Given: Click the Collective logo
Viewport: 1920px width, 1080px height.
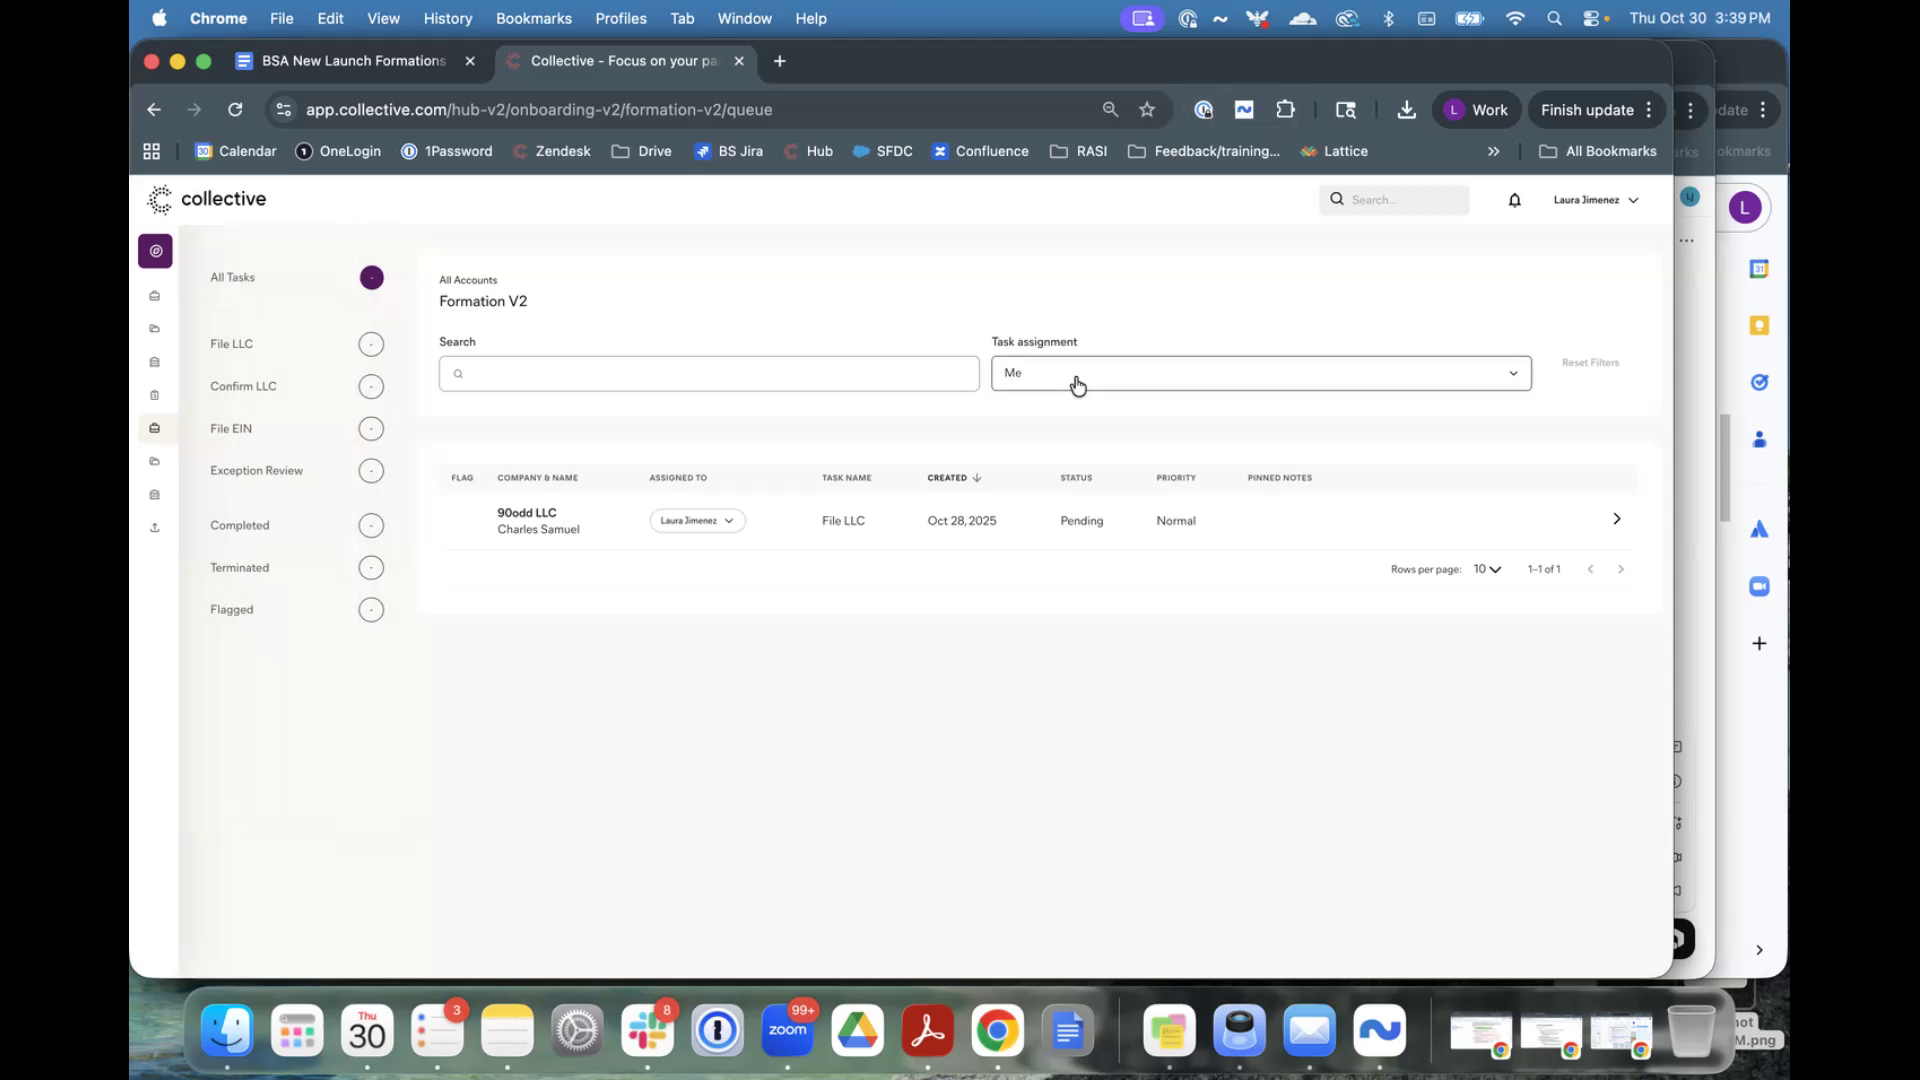Looking at the screenshot, I should pyautogui.click(x=207, y=199).
